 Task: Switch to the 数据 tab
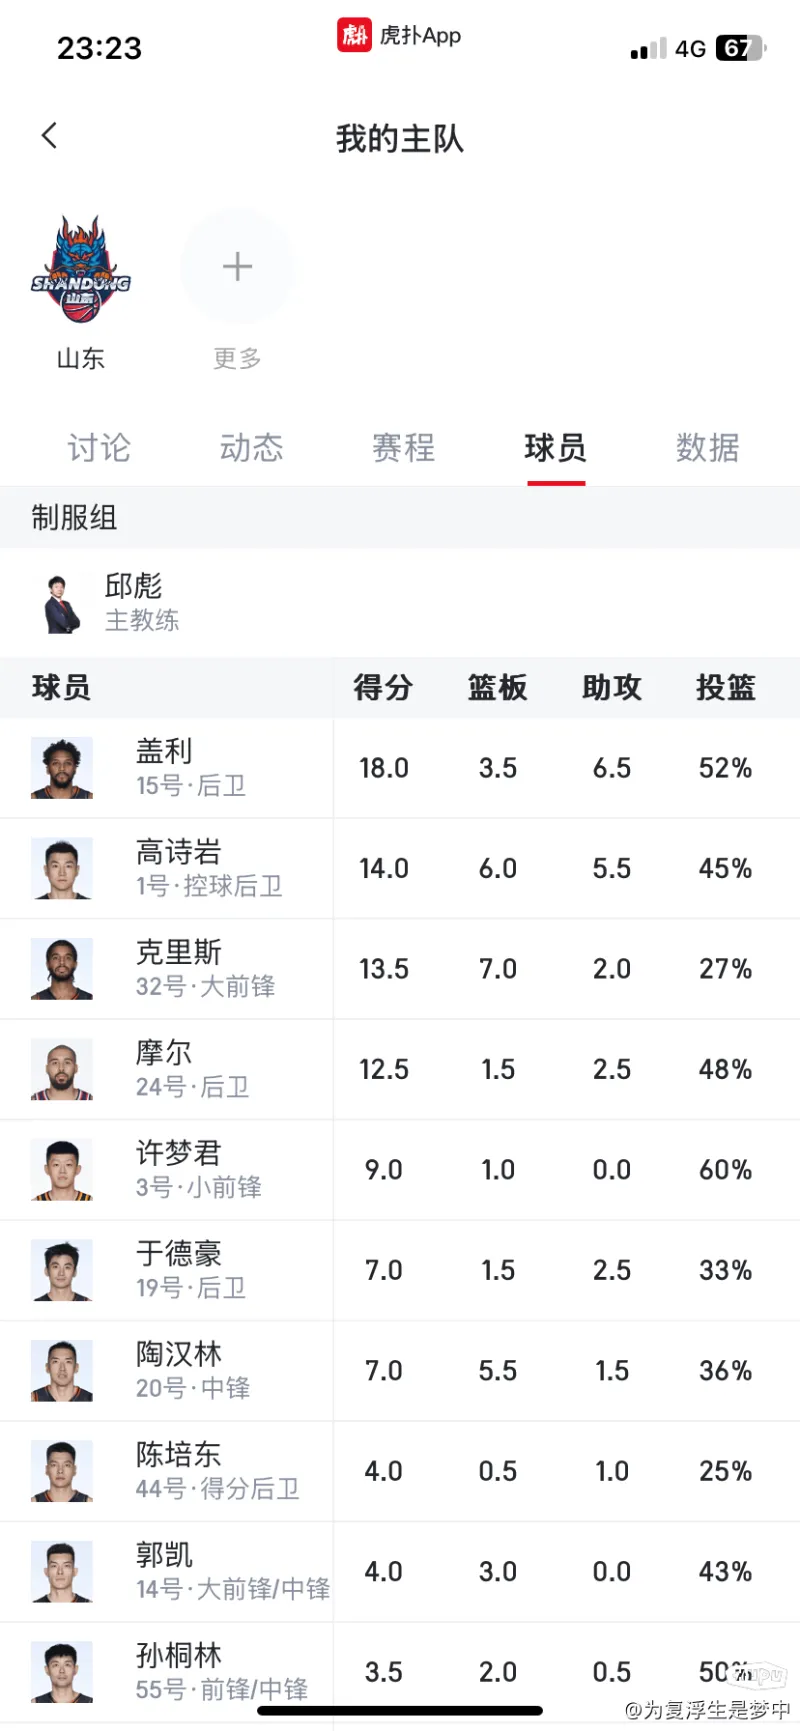[708, 448]
